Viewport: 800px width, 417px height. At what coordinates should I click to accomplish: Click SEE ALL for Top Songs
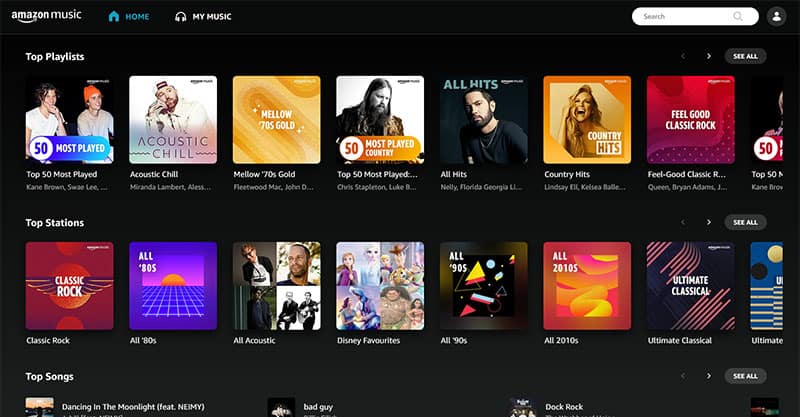(x=745, y=376)
